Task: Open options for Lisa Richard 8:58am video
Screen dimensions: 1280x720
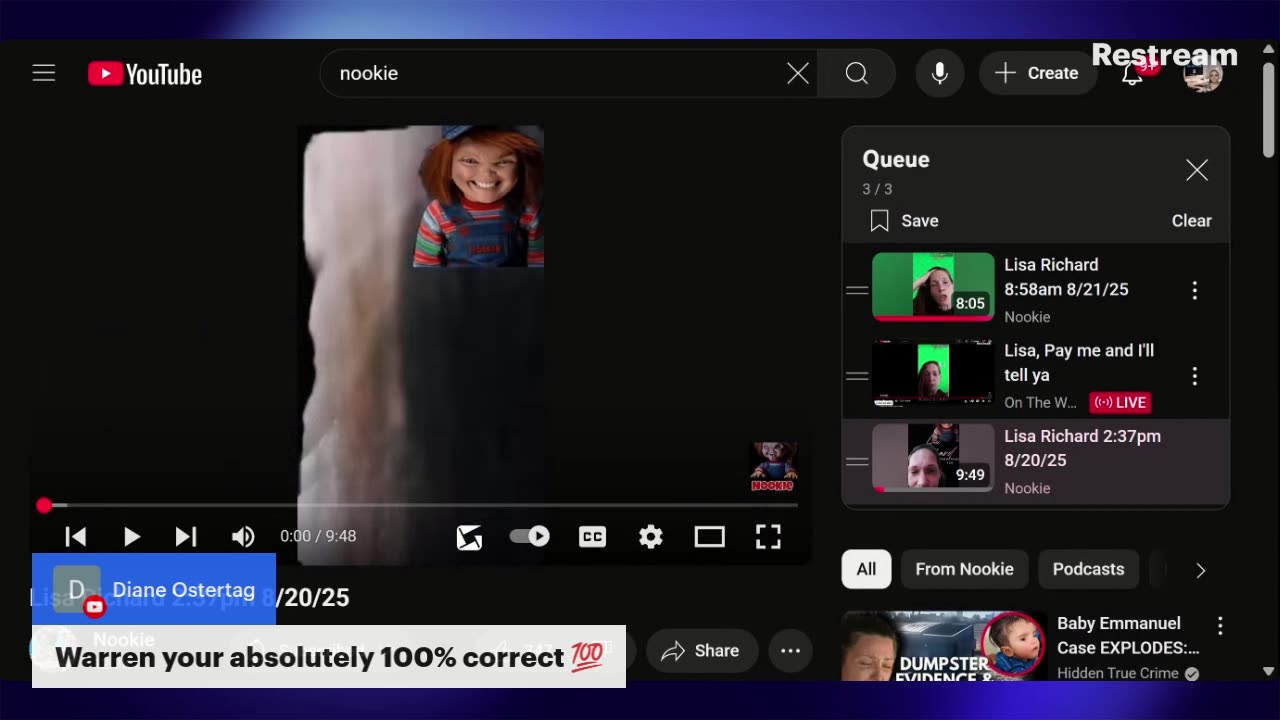Action: (x=1194, y=290)
